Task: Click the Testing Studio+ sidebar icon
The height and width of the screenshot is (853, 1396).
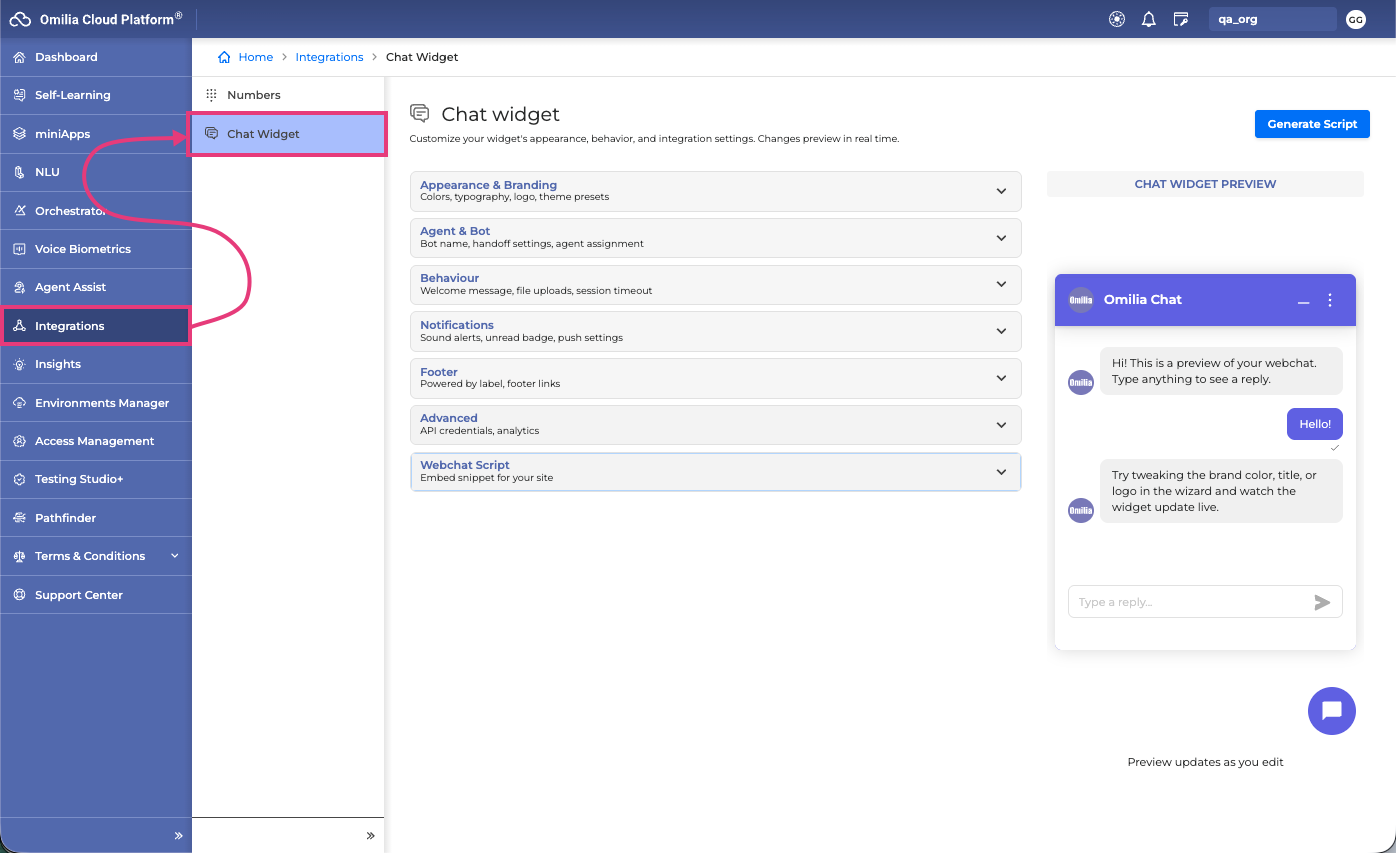Action: point(19,479)
